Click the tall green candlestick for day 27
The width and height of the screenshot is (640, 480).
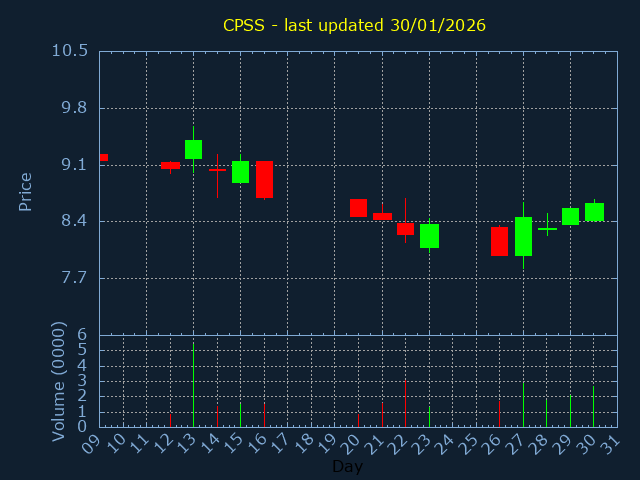(523, 236)
